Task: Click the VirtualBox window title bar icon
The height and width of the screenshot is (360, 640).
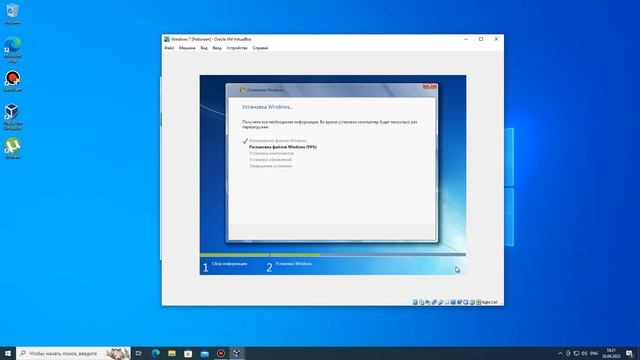Action: pos(167,39)
